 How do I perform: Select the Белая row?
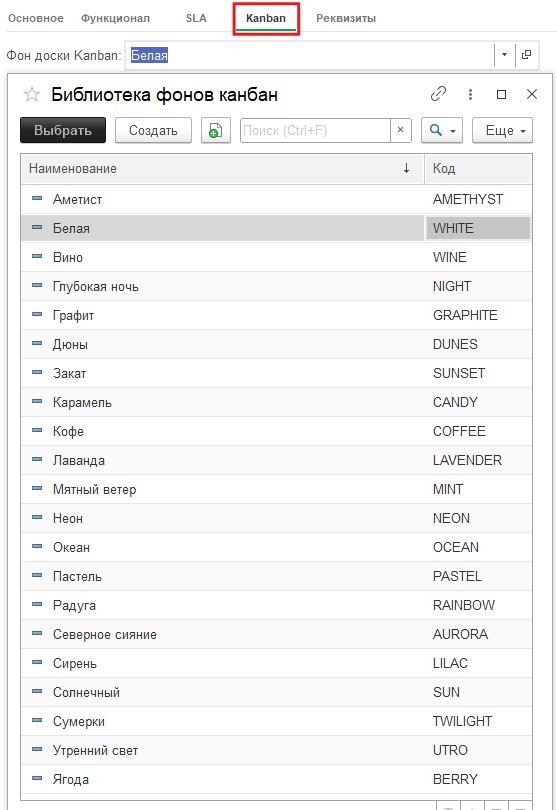276,228
